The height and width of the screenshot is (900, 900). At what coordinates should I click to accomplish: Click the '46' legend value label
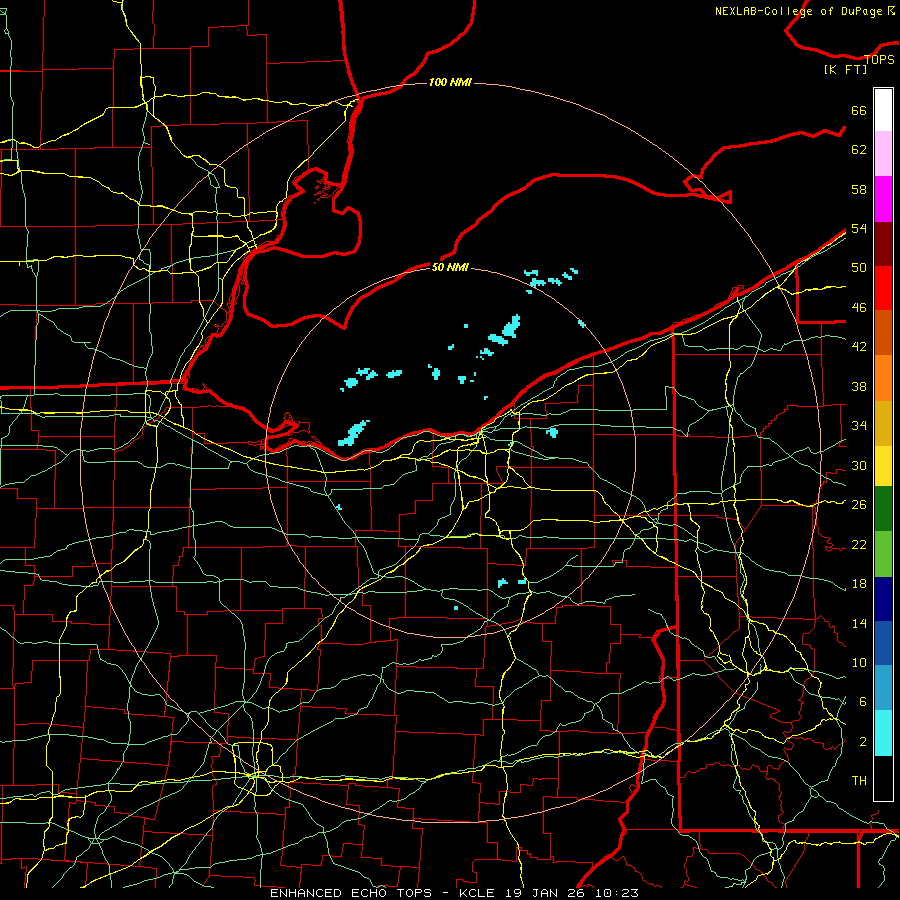[x=859, y=307]
